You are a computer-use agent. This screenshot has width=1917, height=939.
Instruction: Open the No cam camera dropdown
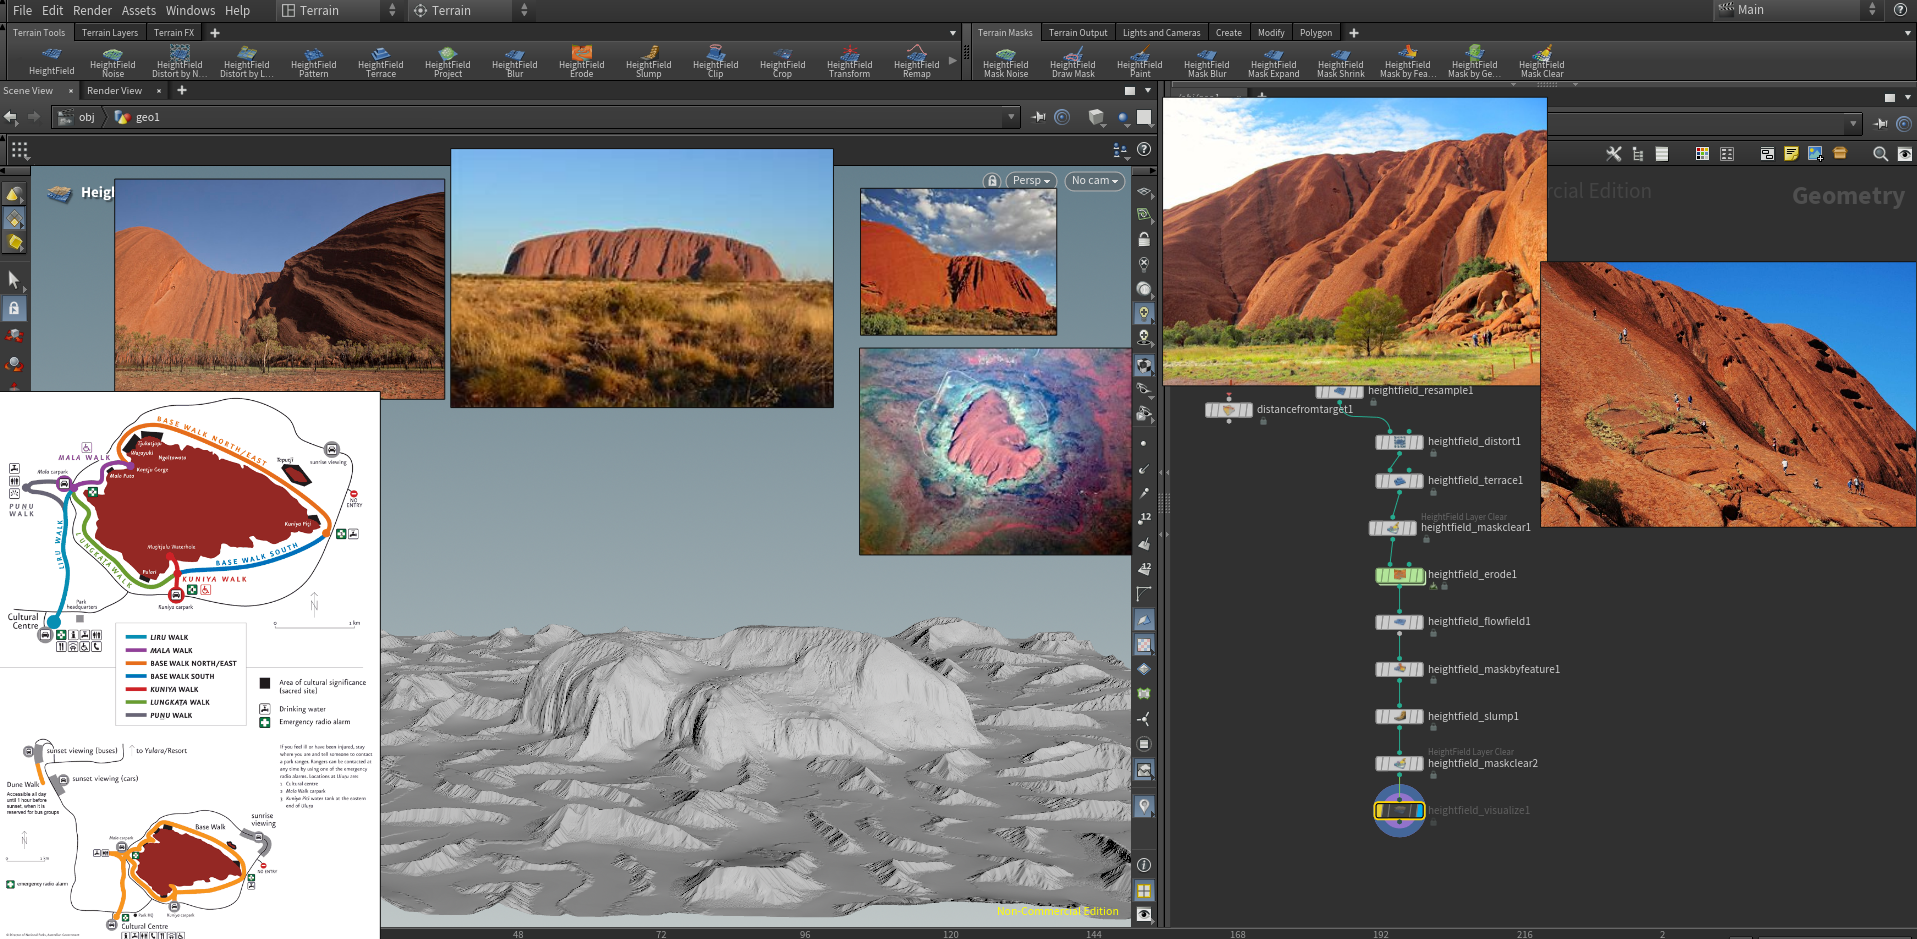click(x=1094, y=181)
